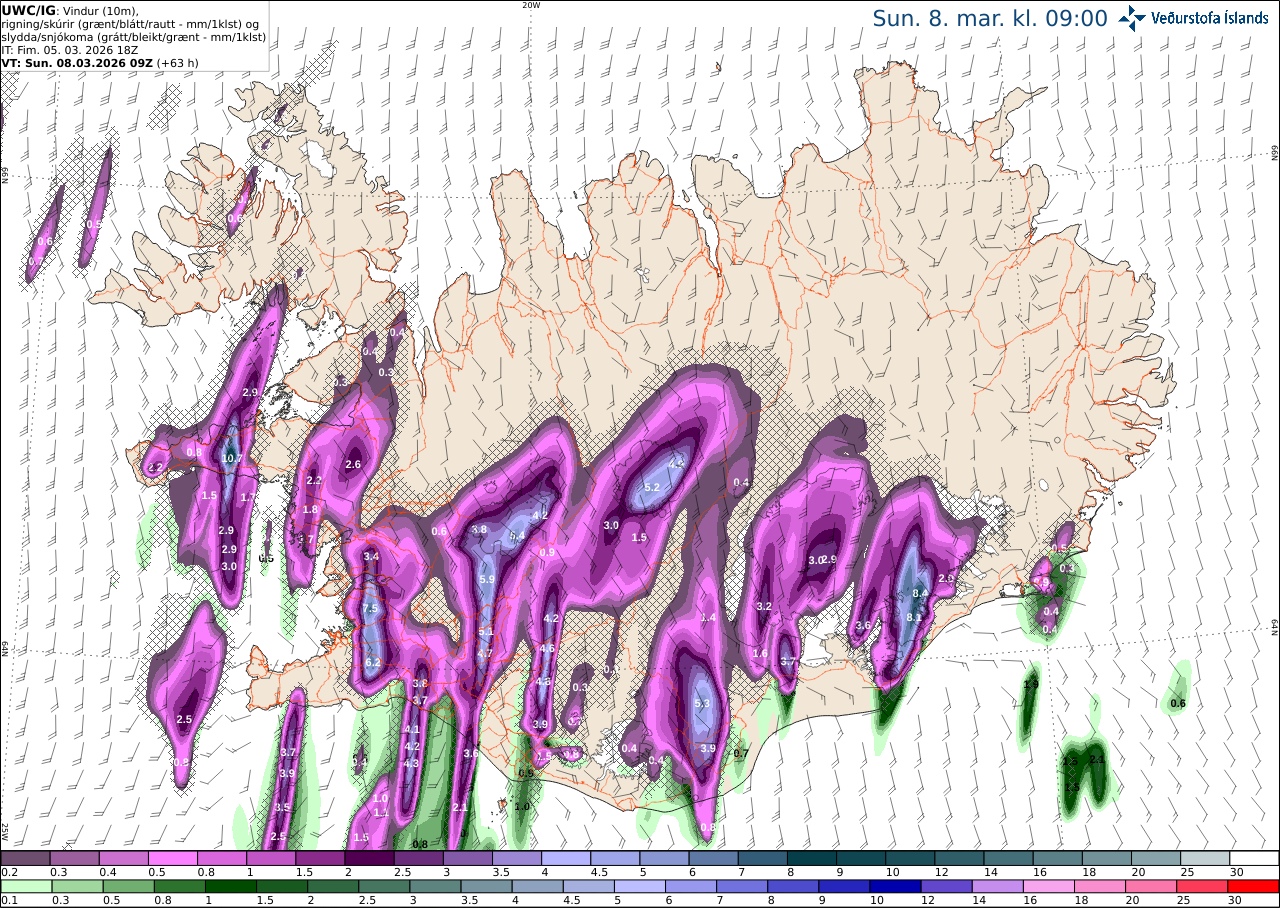The height and width of the screenshot is (908, 1280).
Task: Click the '20W' longitude label at the top edge
Action: [x=531, y=5]
